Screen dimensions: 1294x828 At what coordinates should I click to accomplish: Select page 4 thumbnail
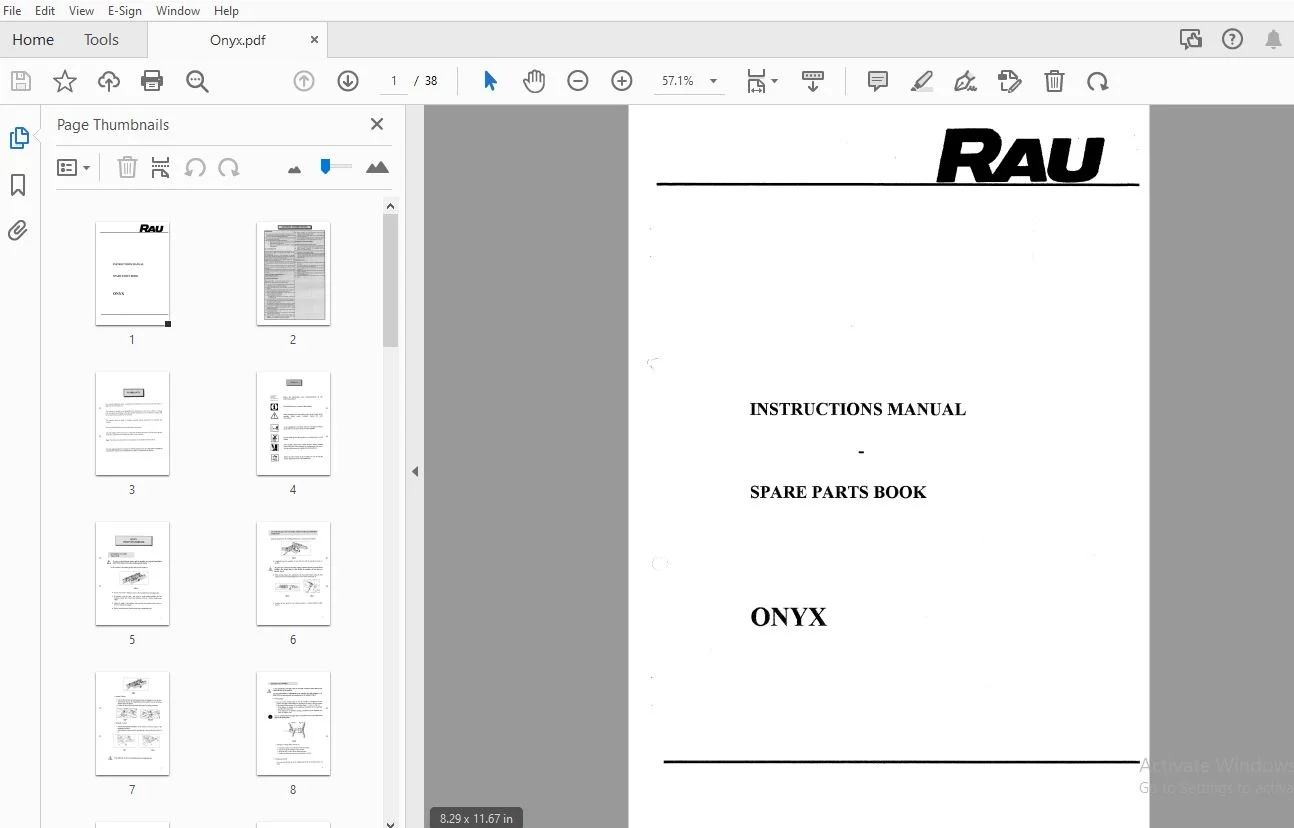(x=293, y=423)
